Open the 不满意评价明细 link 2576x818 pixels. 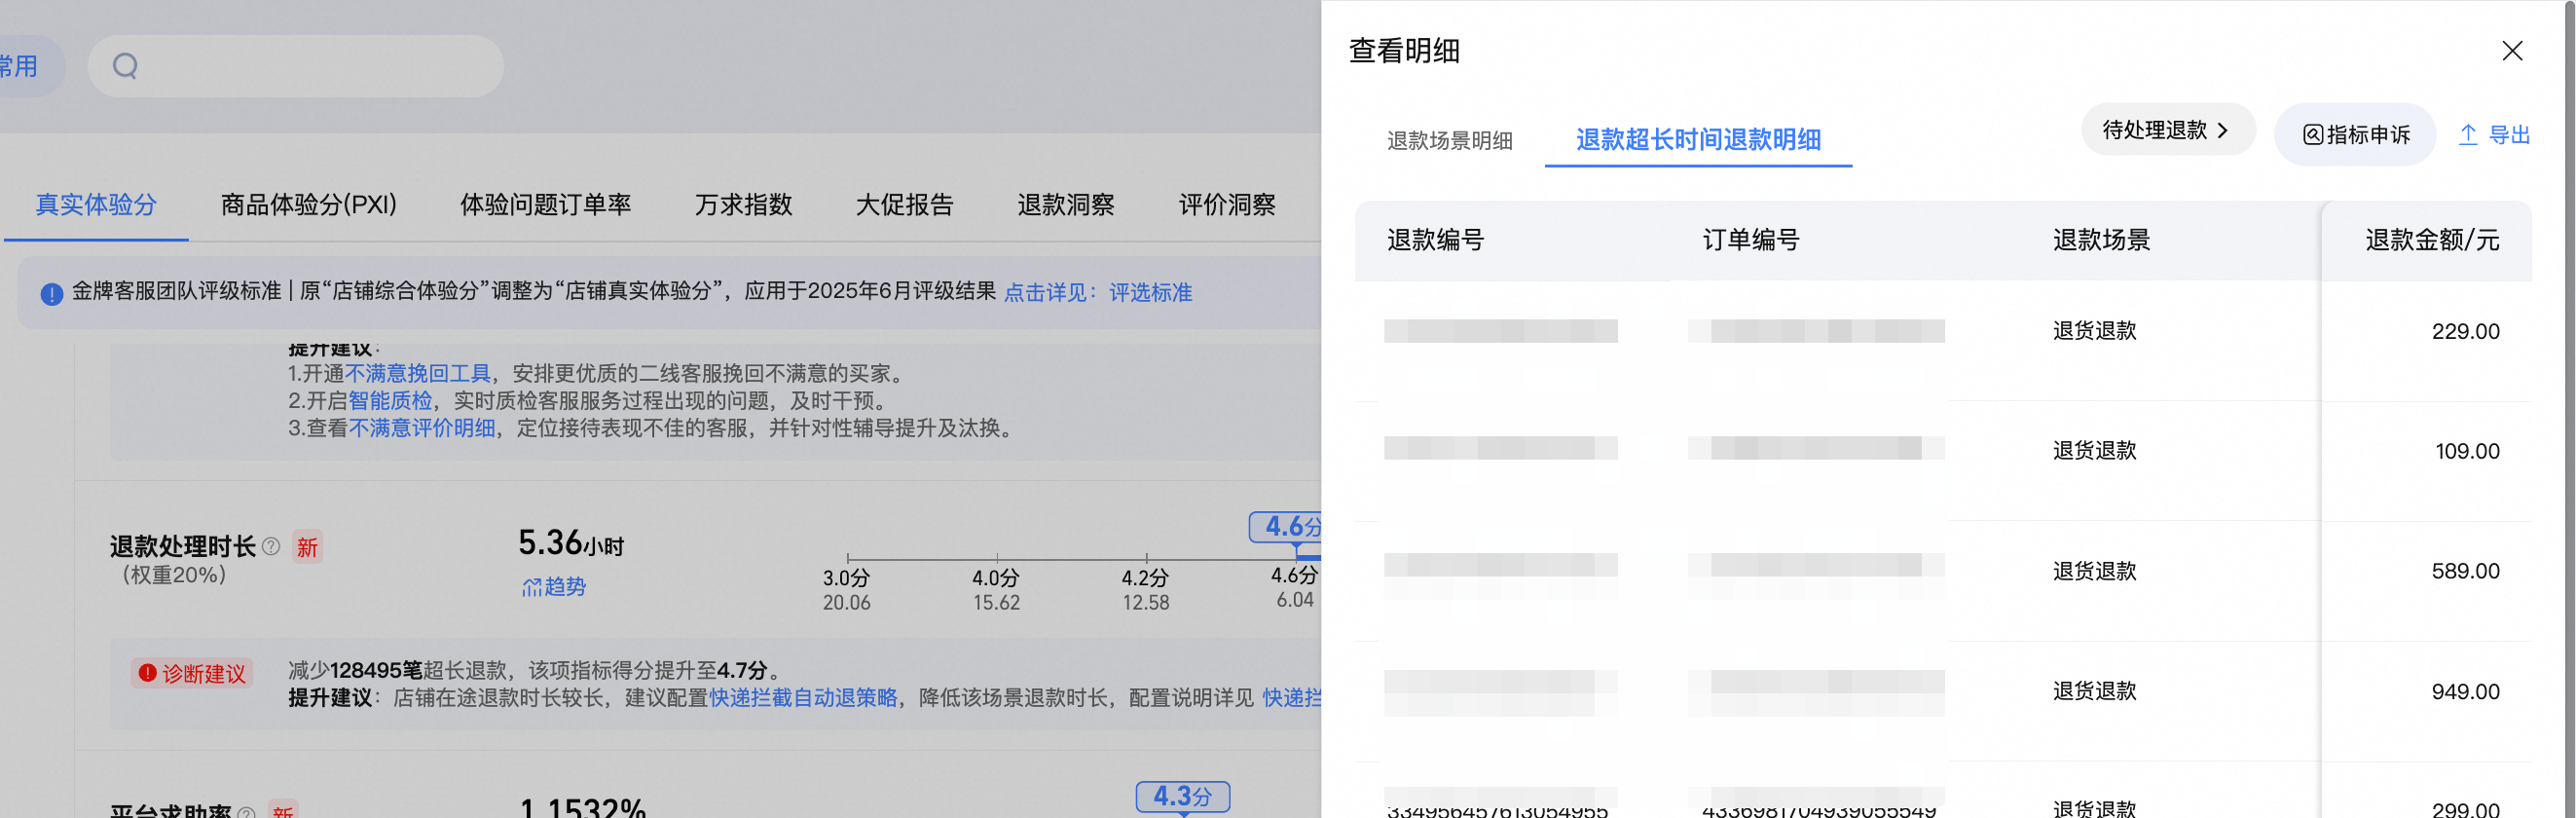[422, 428]
